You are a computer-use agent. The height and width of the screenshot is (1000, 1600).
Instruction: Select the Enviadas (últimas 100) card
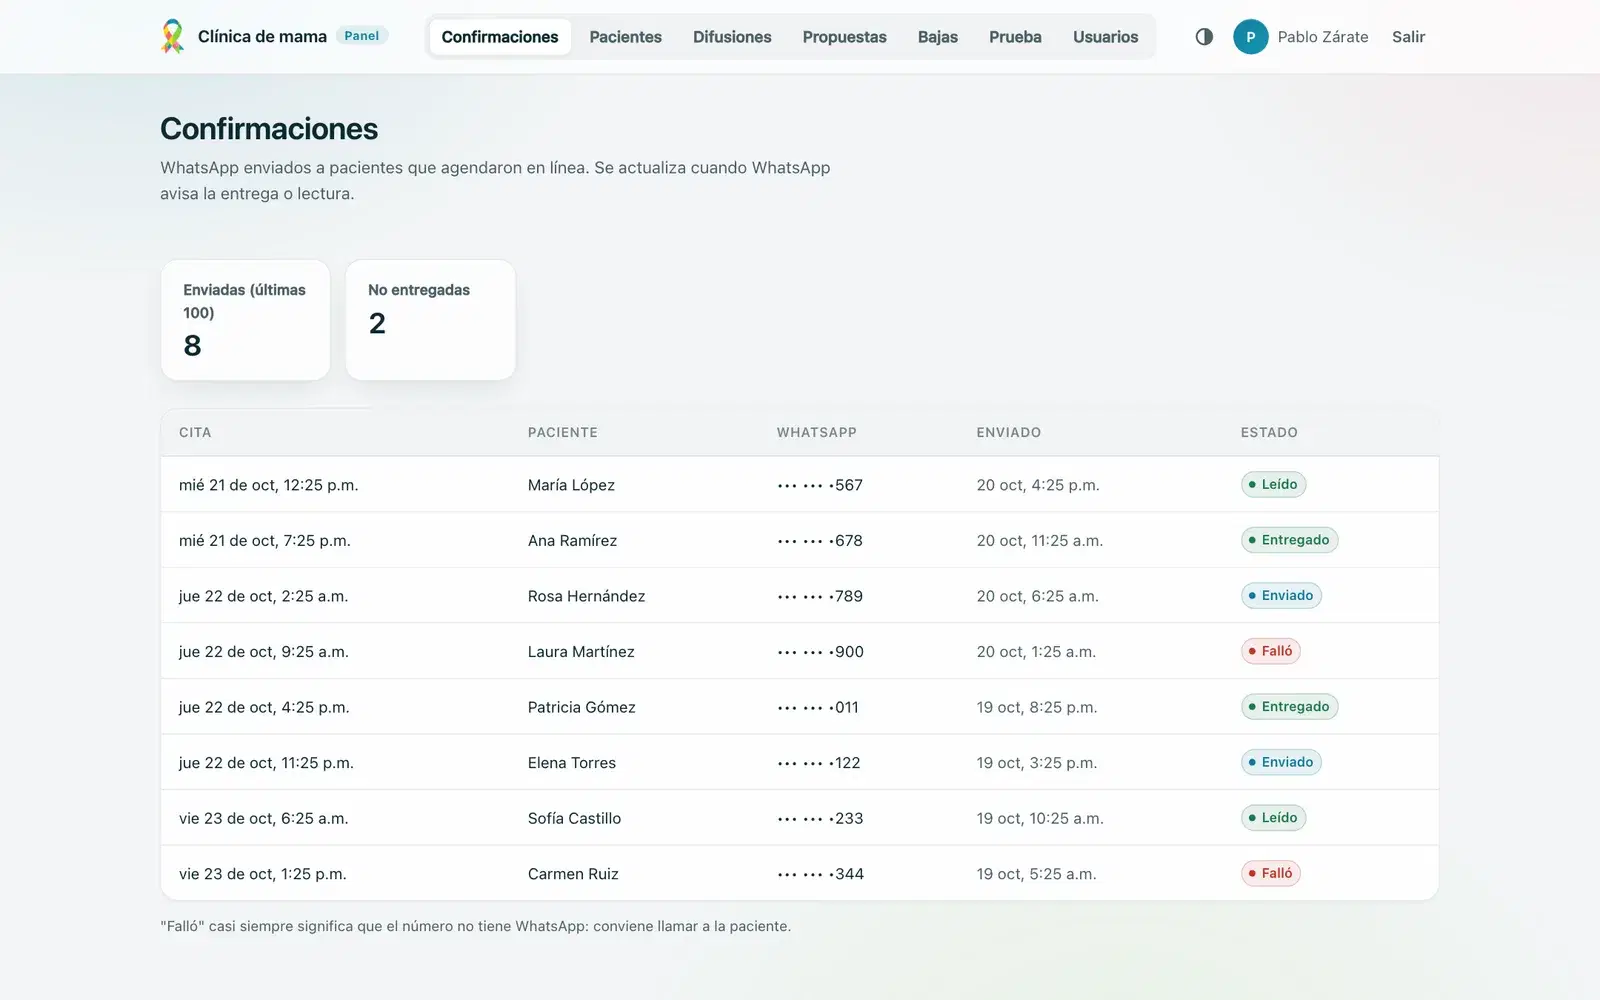245,320
